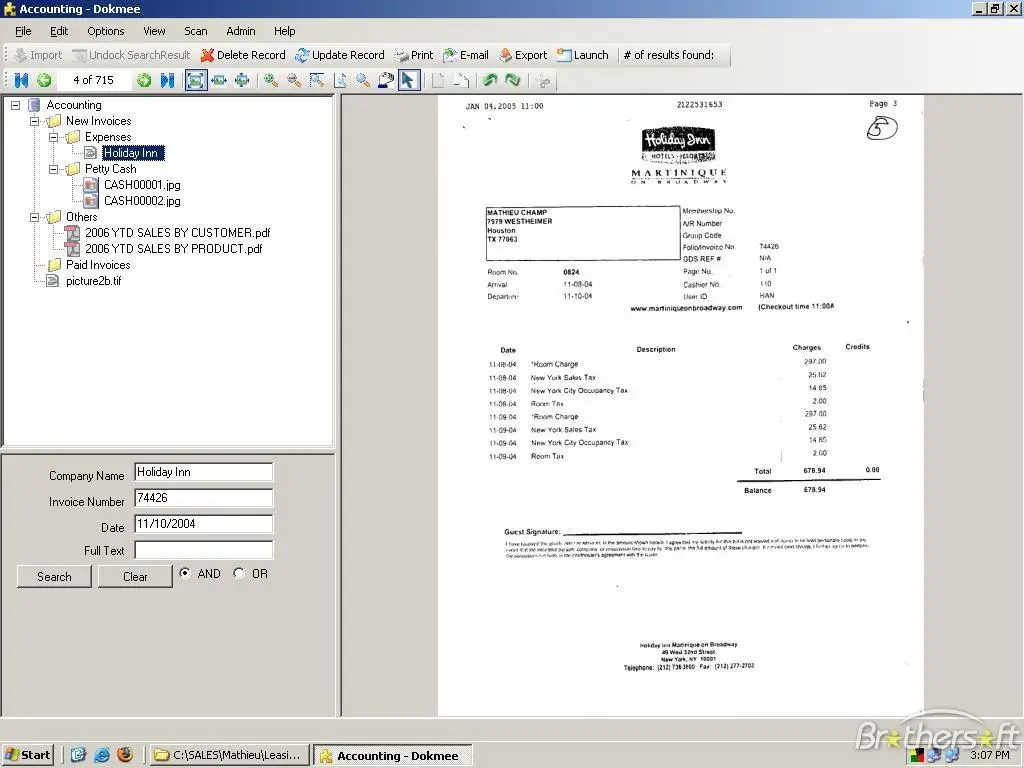Select CASH00001.jpg in the tree

pyautogui.click(x=142, y=185)
